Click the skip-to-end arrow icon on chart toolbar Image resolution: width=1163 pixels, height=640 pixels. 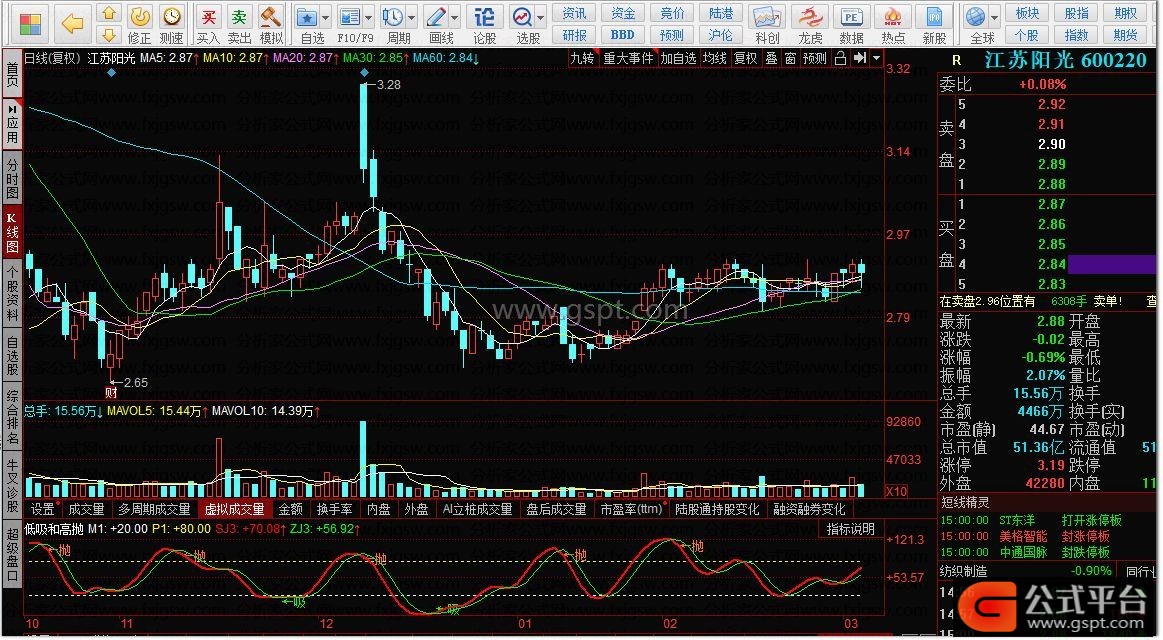tap(860, 58)
